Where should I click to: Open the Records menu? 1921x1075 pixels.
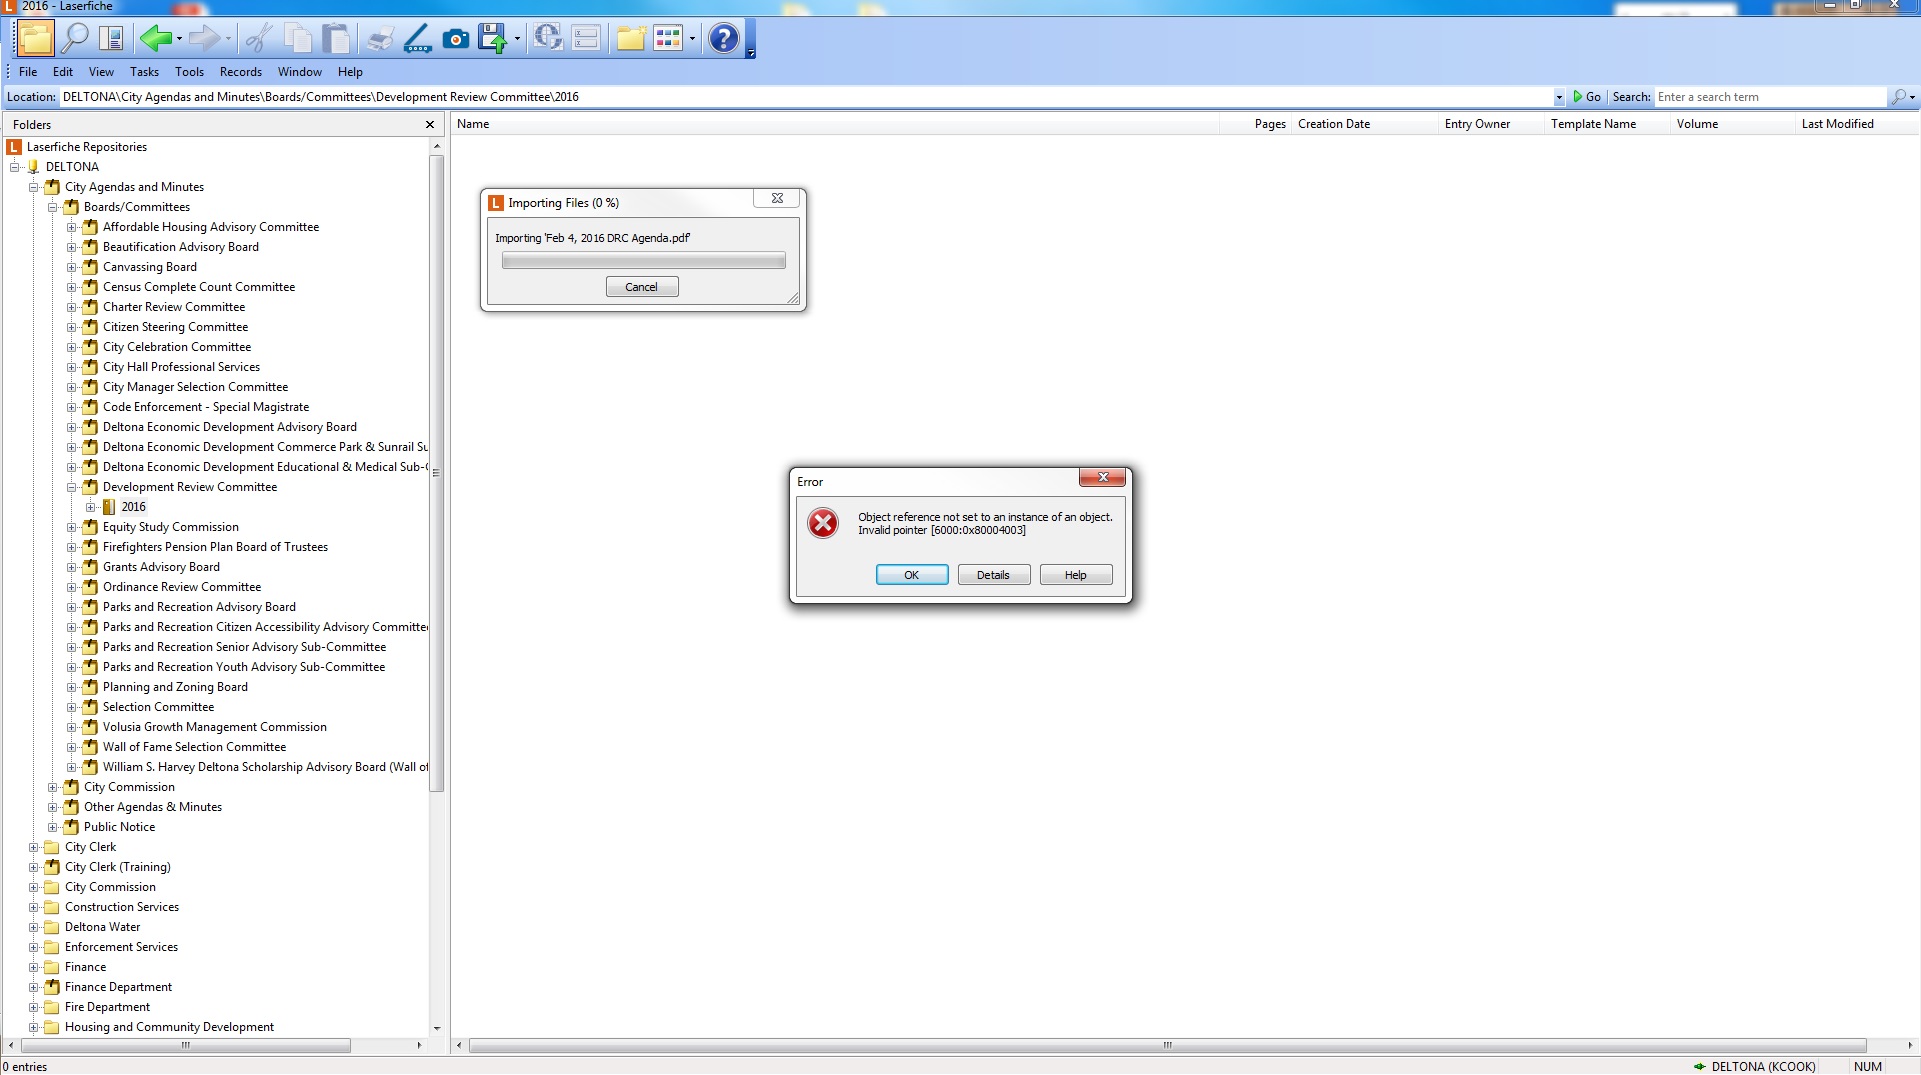tap(241, 72)
